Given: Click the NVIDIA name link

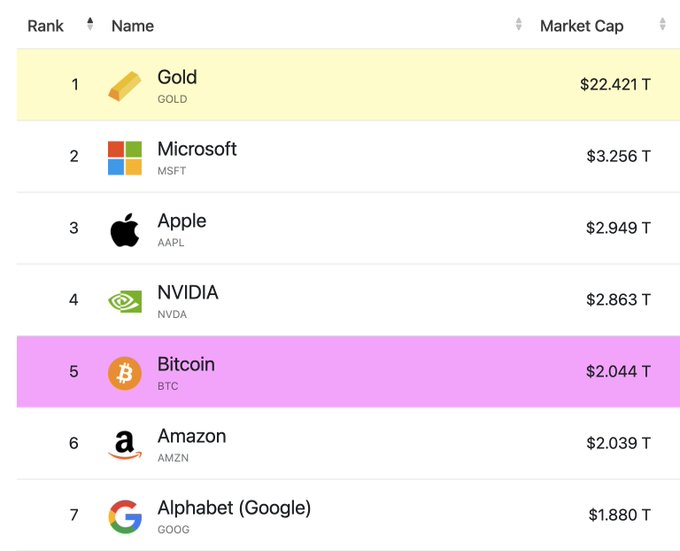Looking at the screenshot, I should (x=188, y=293).
